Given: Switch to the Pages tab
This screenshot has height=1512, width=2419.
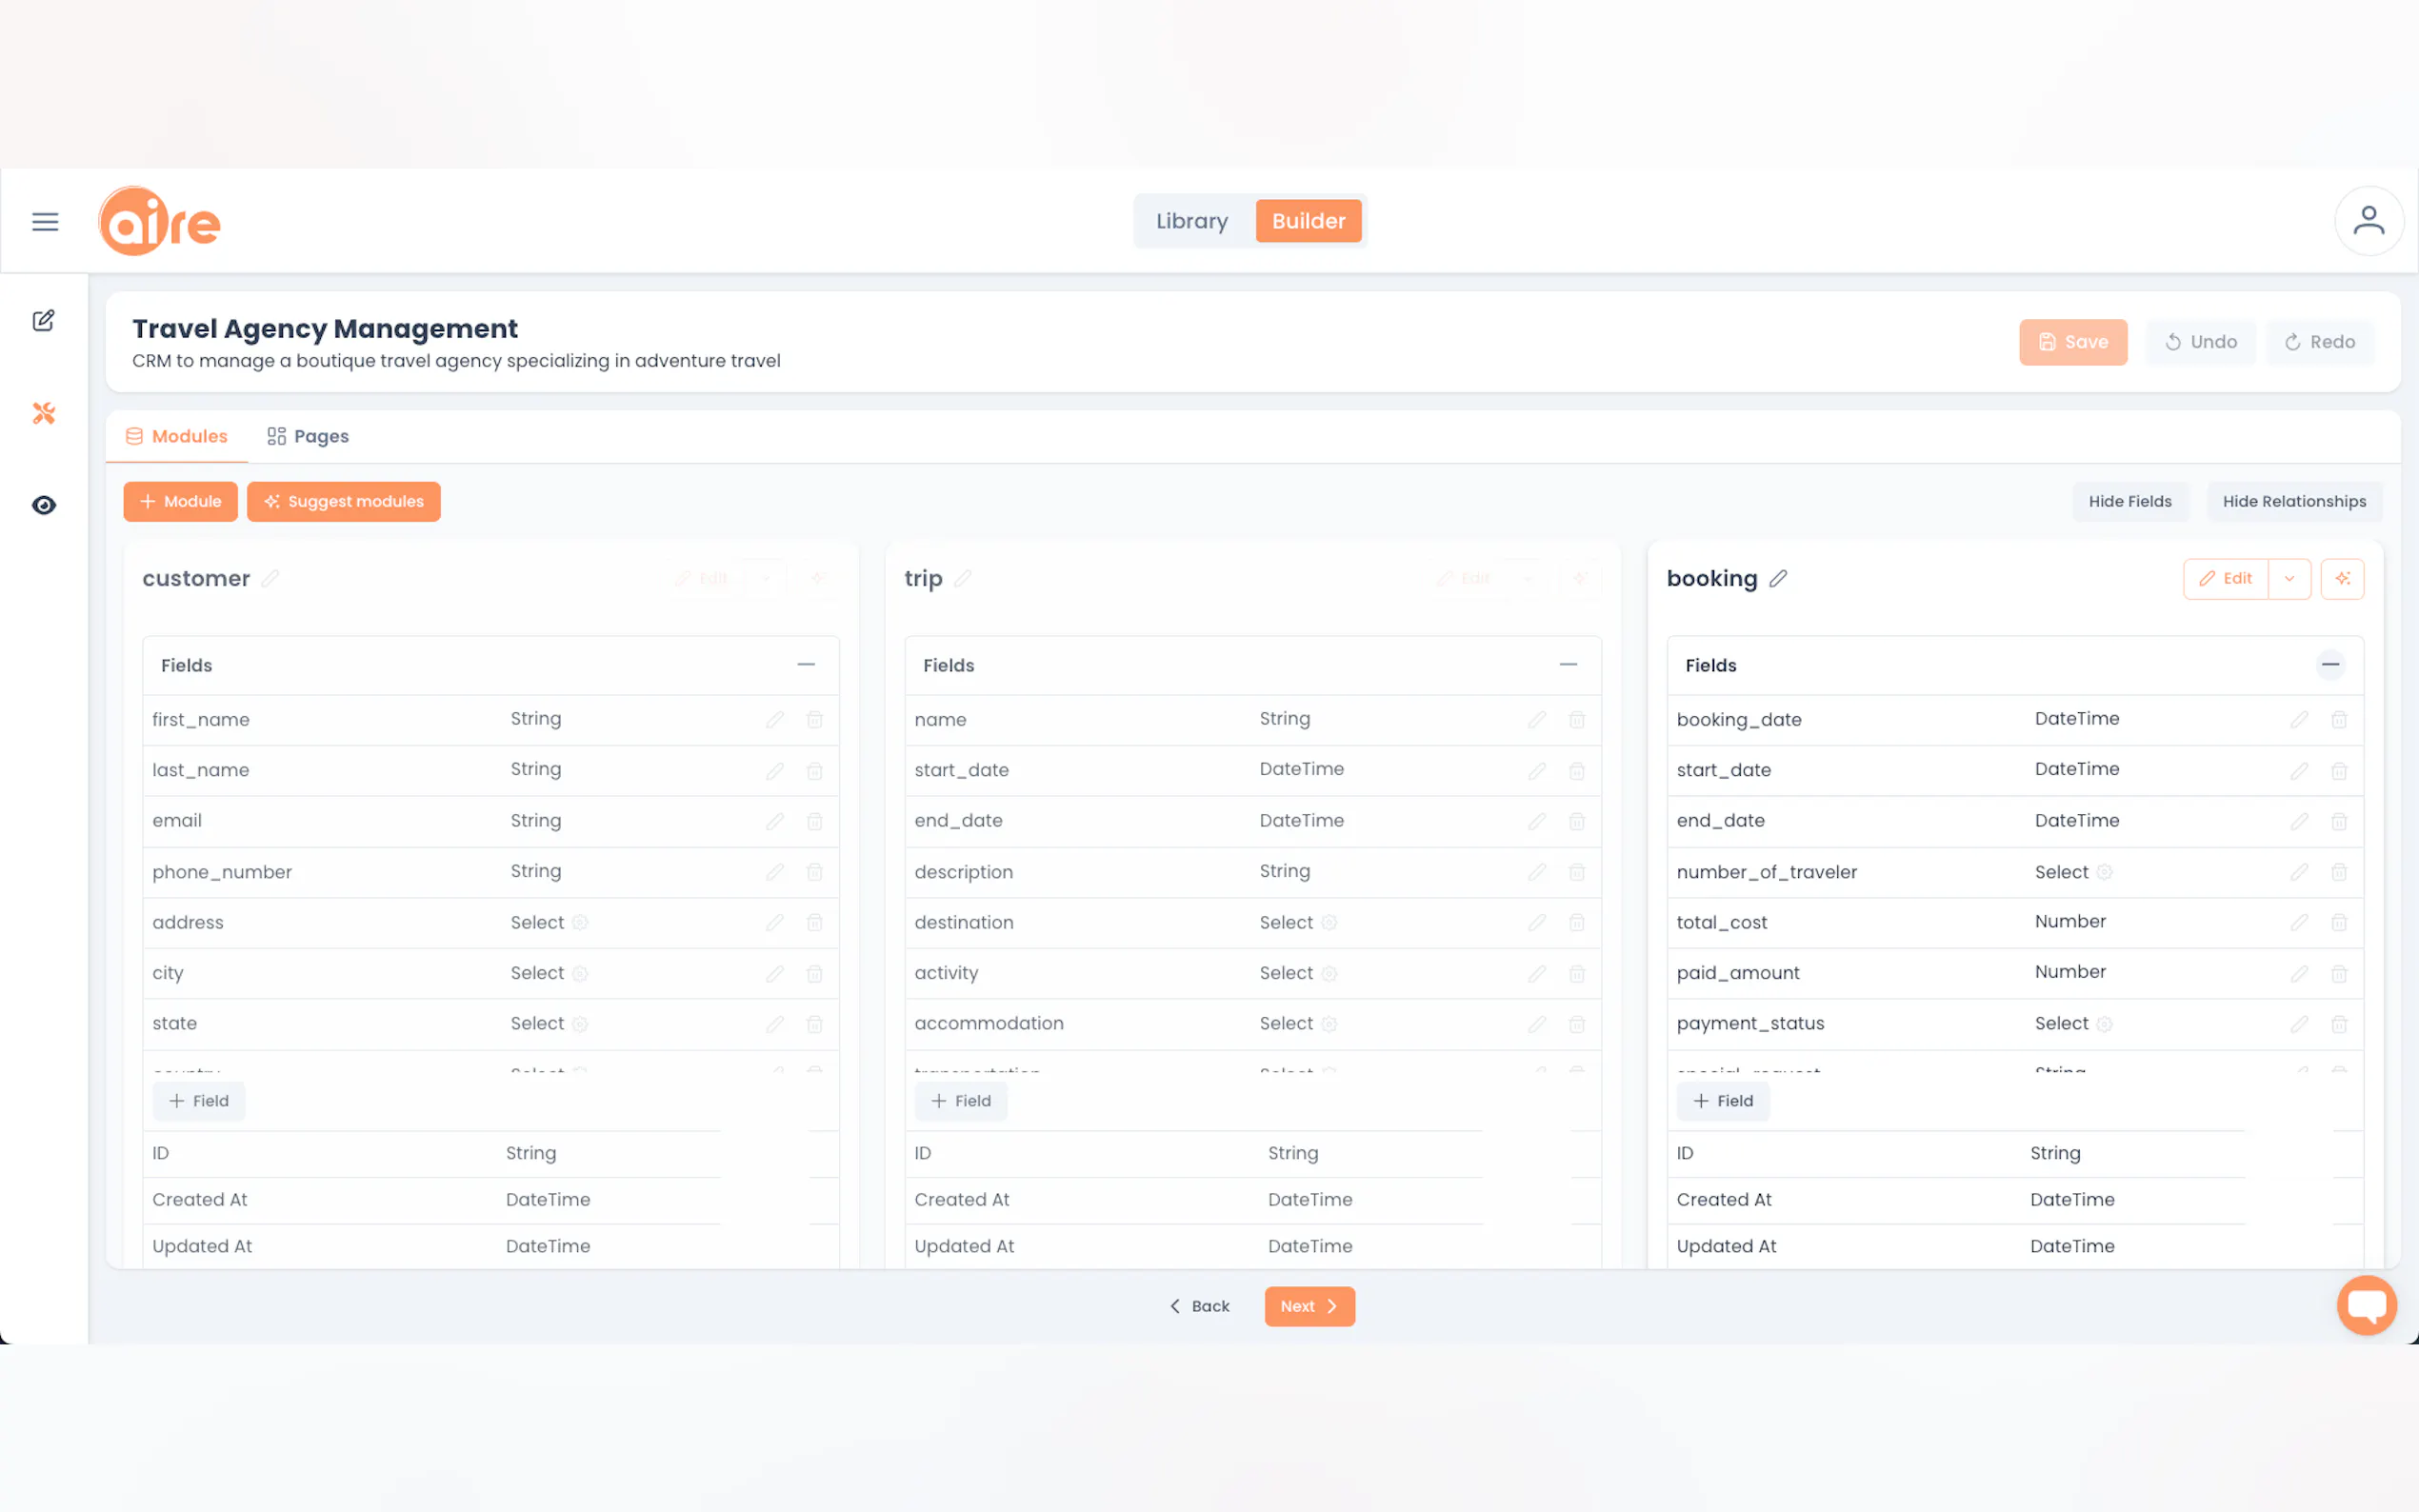Looking at the screenshot, I should click(x=308, y=436).
